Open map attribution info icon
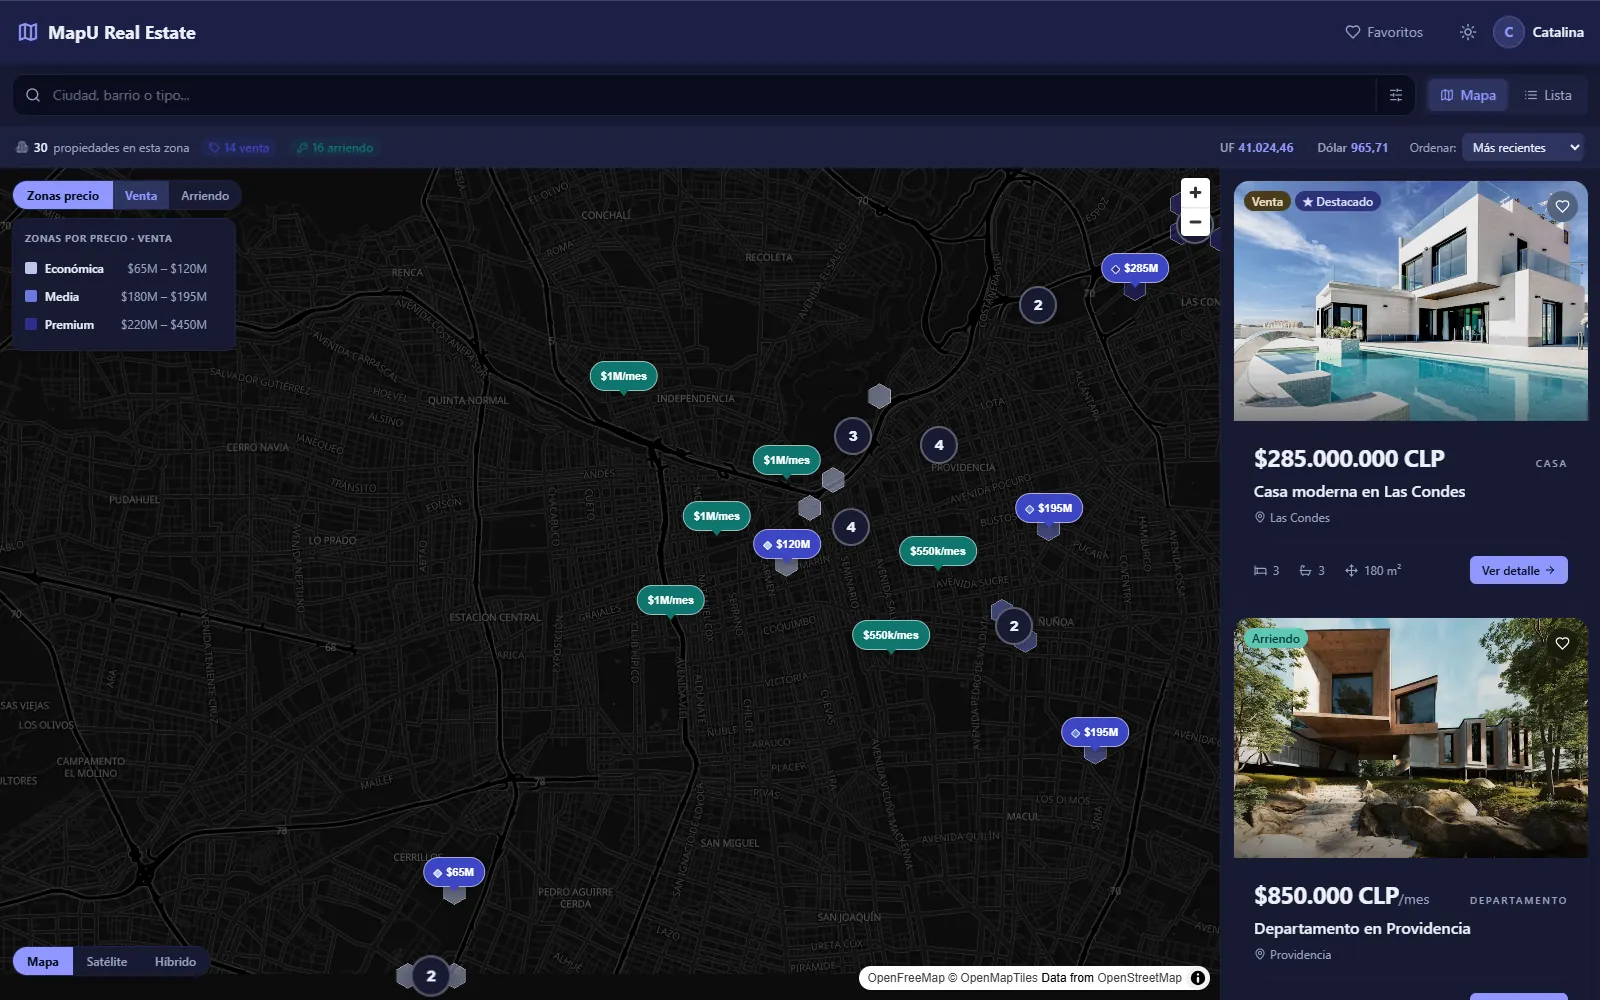This screenshot has width=1600, height=1000. 1197,978
